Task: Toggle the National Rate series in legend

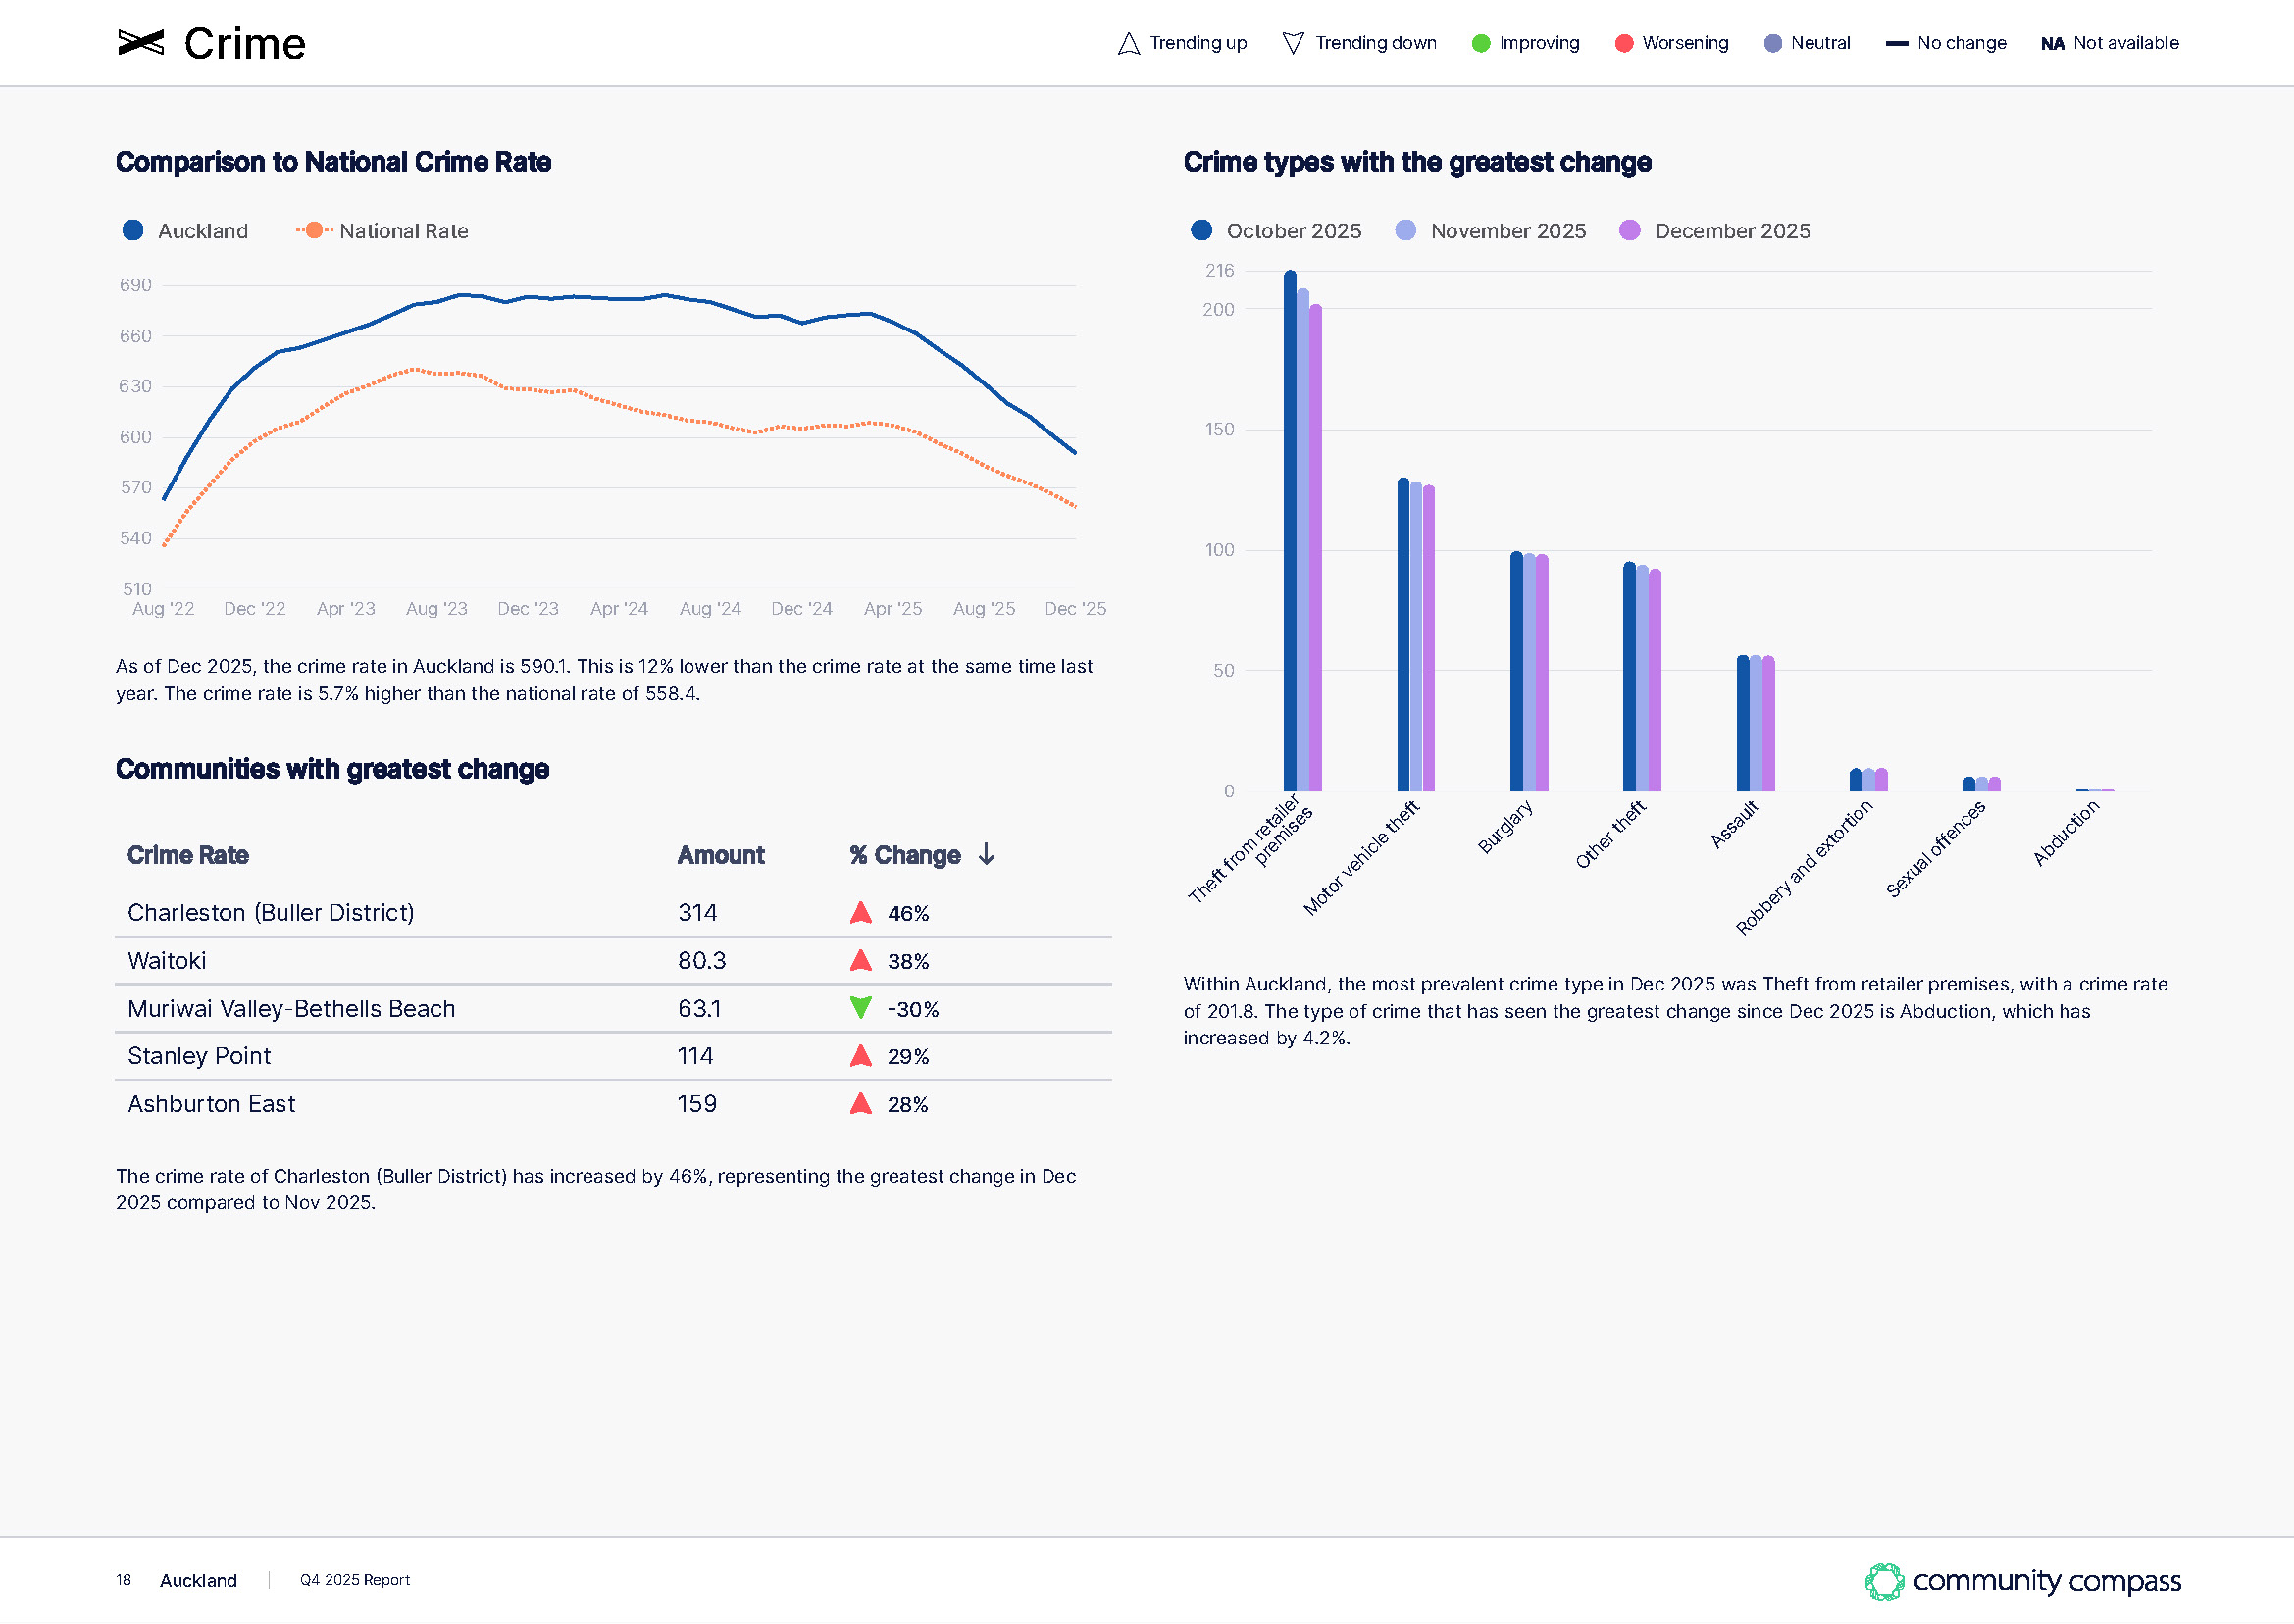Action: [382, 231]
